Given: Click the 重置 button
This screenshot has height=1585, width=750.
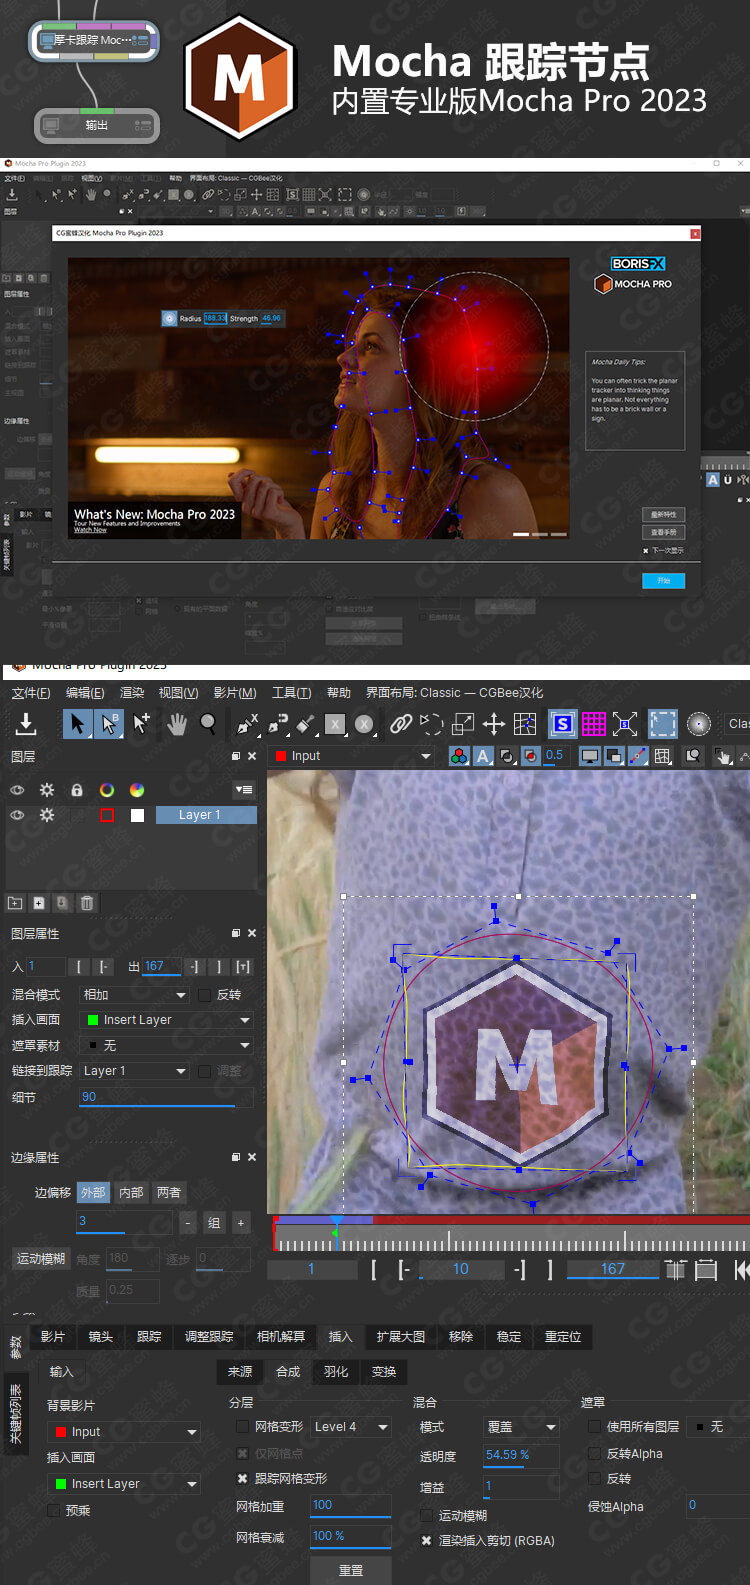Looking at the screenshot, I should tap(351, 1571).
